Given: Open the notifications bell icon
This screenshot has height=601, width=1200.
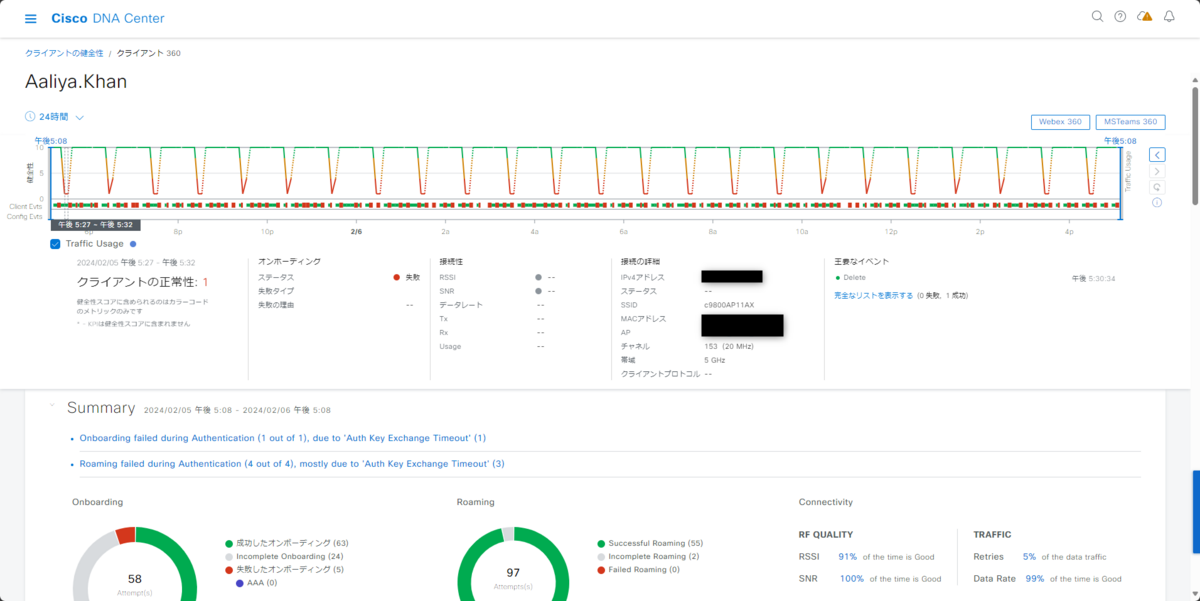Looking at the screenshot, I should 1169,17.
